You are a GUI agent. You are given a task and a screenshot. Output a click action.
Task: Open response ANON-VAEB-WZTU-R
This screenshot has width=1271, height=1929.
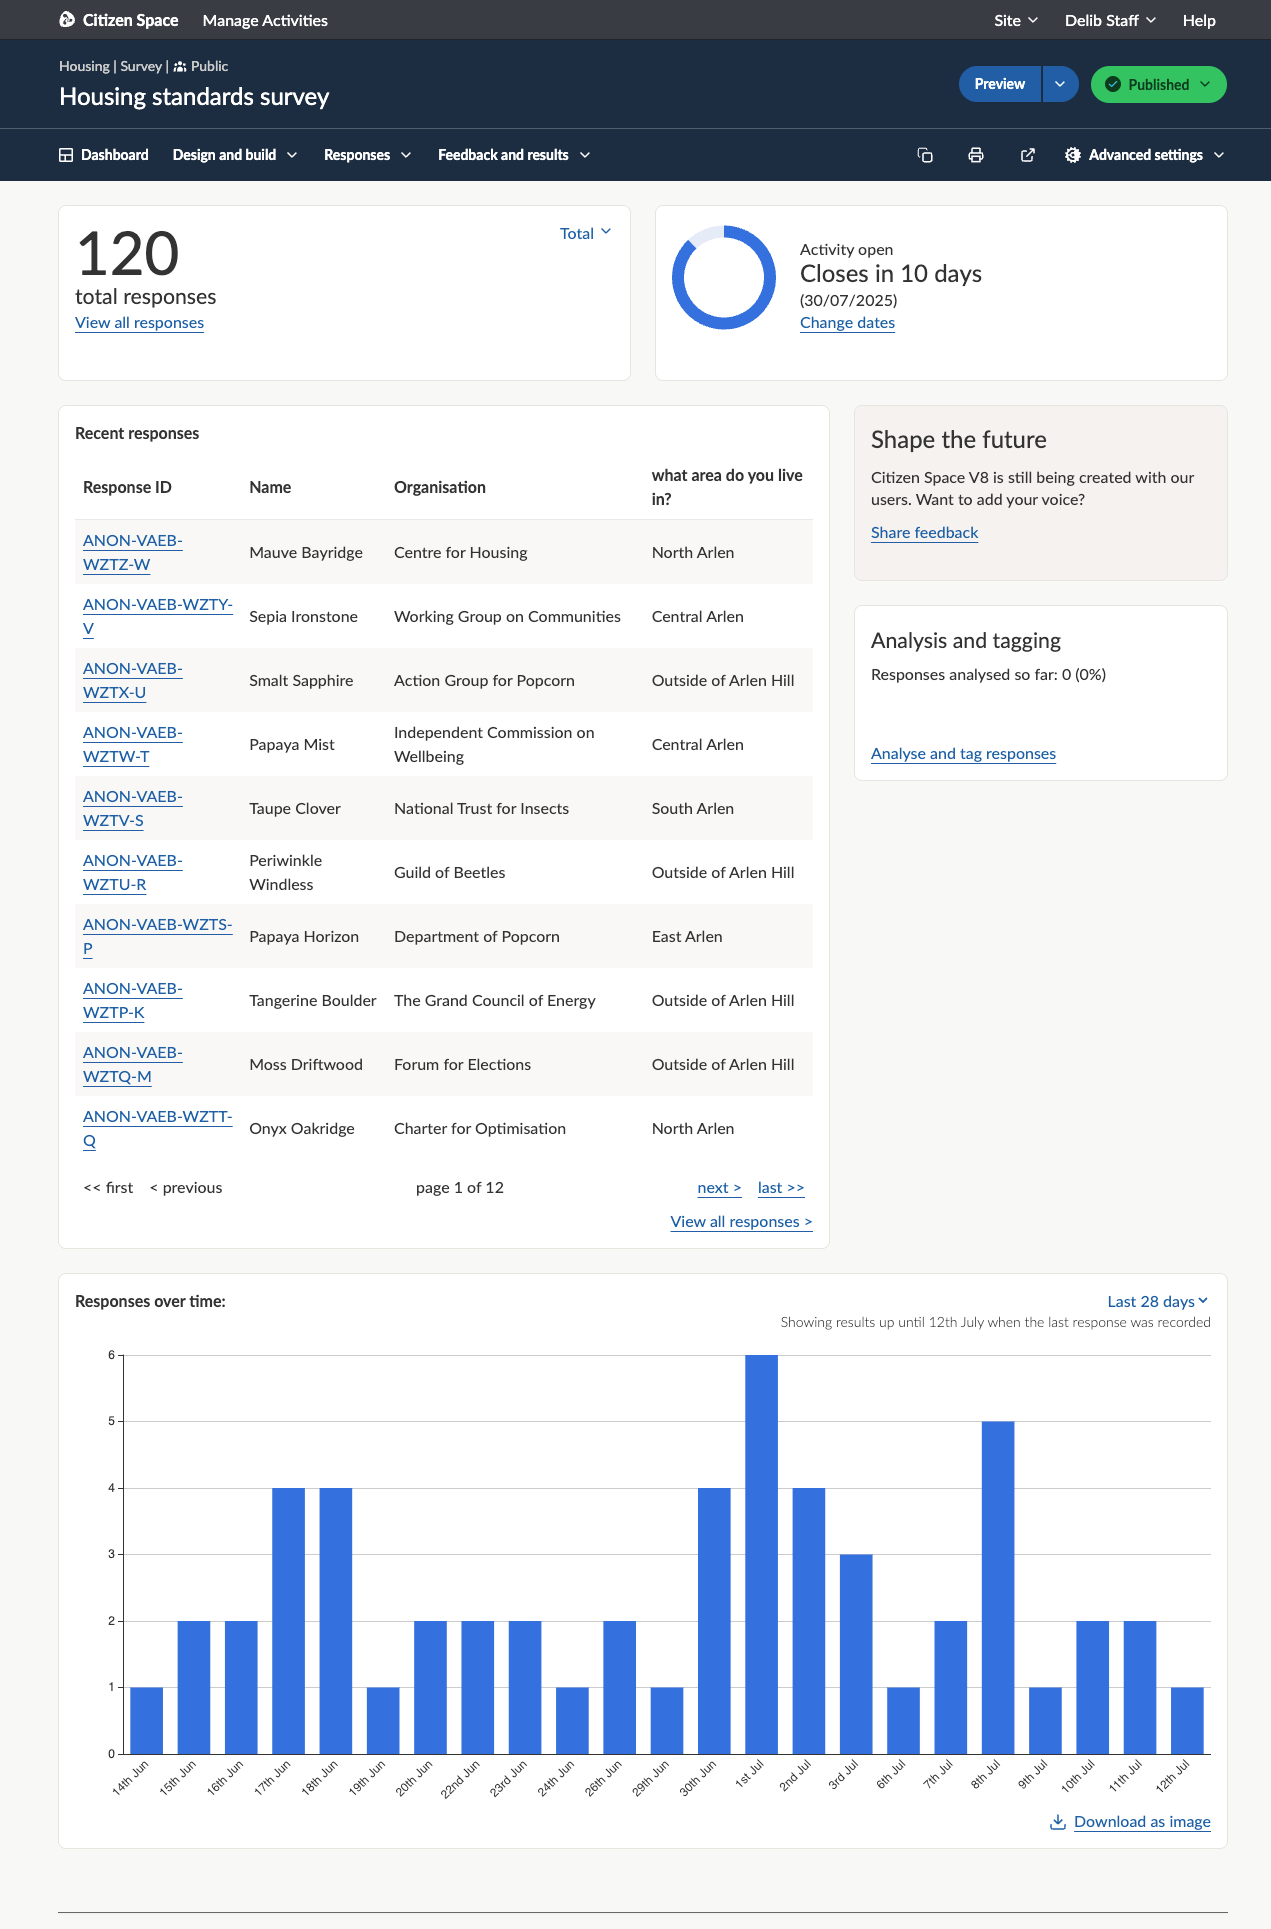[132, 872]
